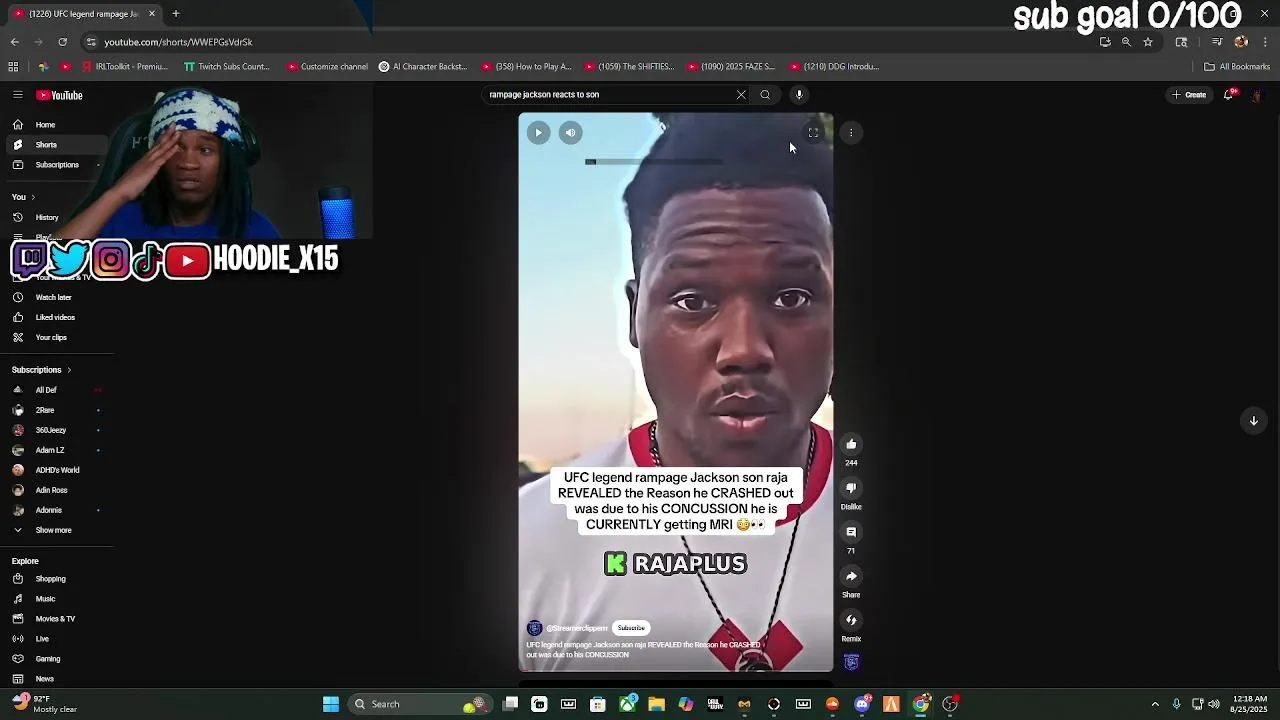Open the ADHD's World channel
The height and width of the screenshot is (720, 1280).
55,470
